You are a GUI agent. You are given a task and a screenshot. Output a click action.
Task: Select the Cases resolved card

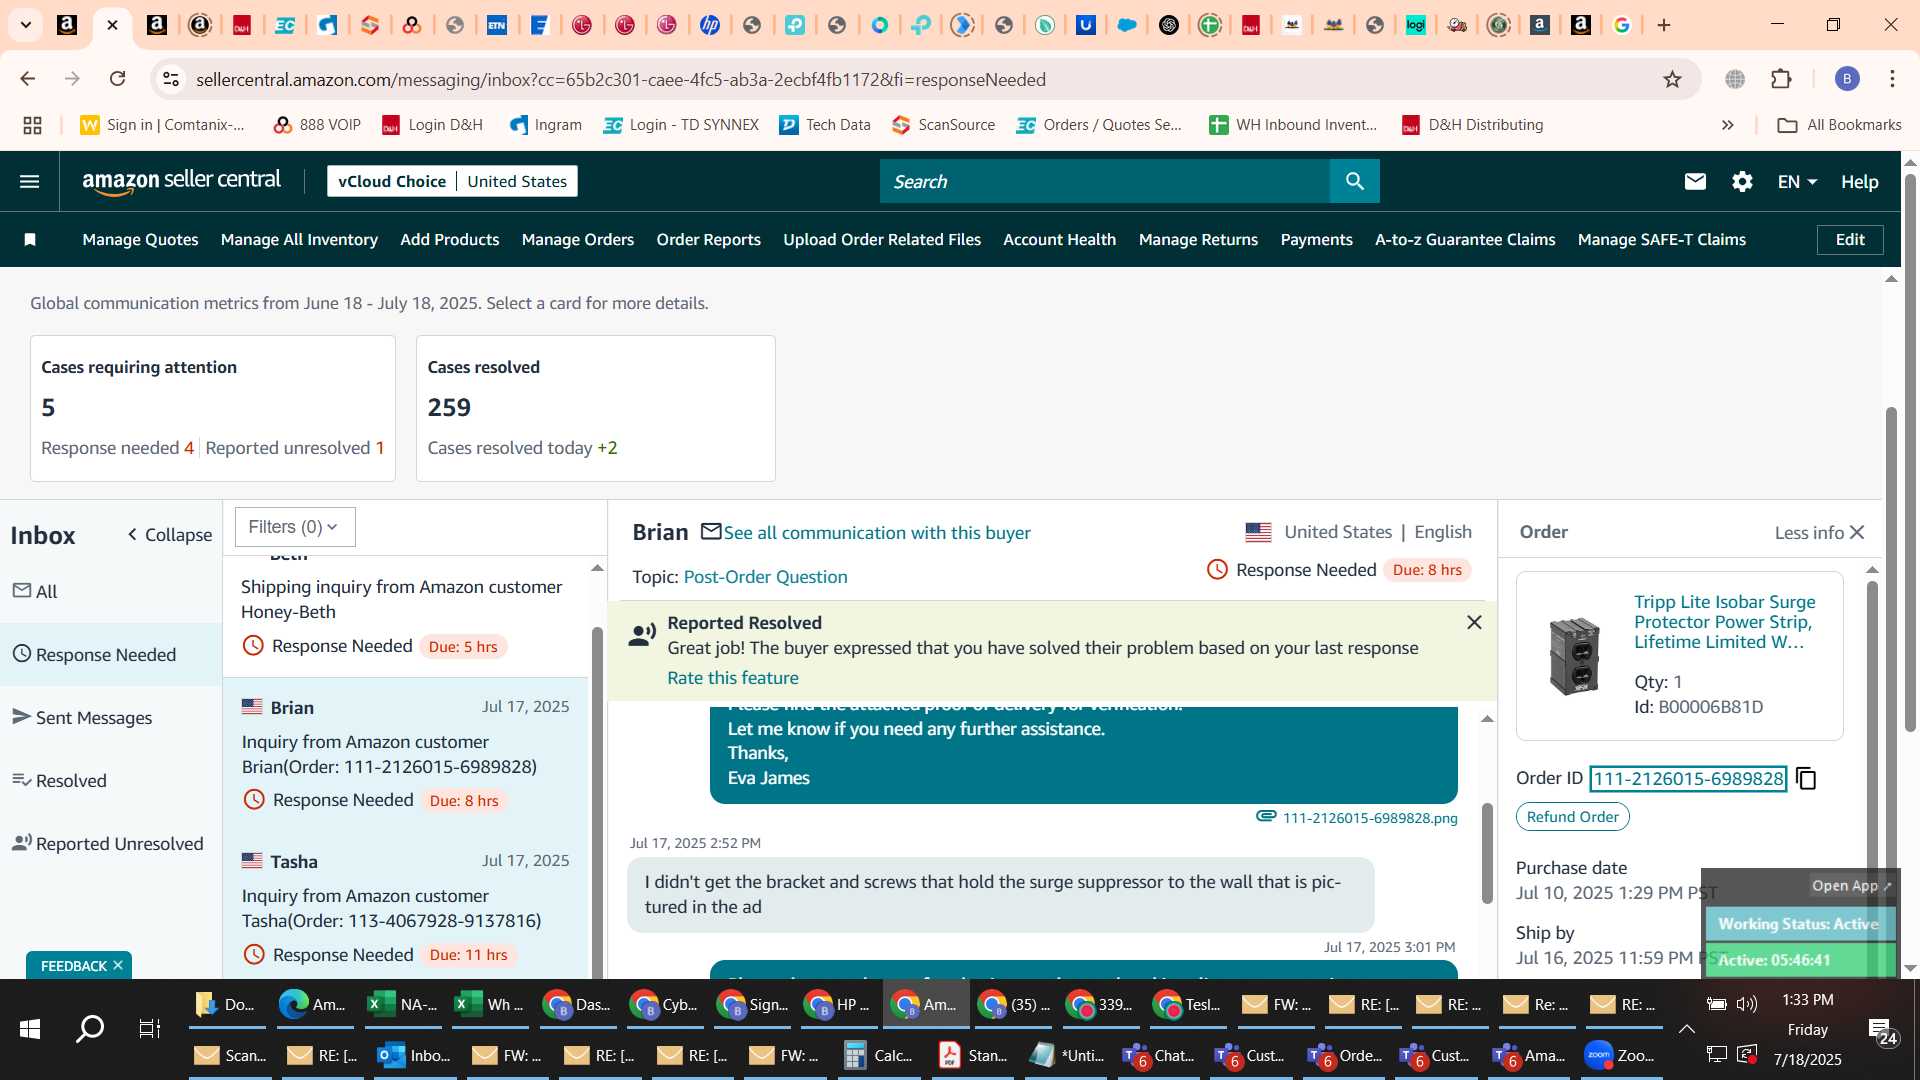(x=595, y=408)
